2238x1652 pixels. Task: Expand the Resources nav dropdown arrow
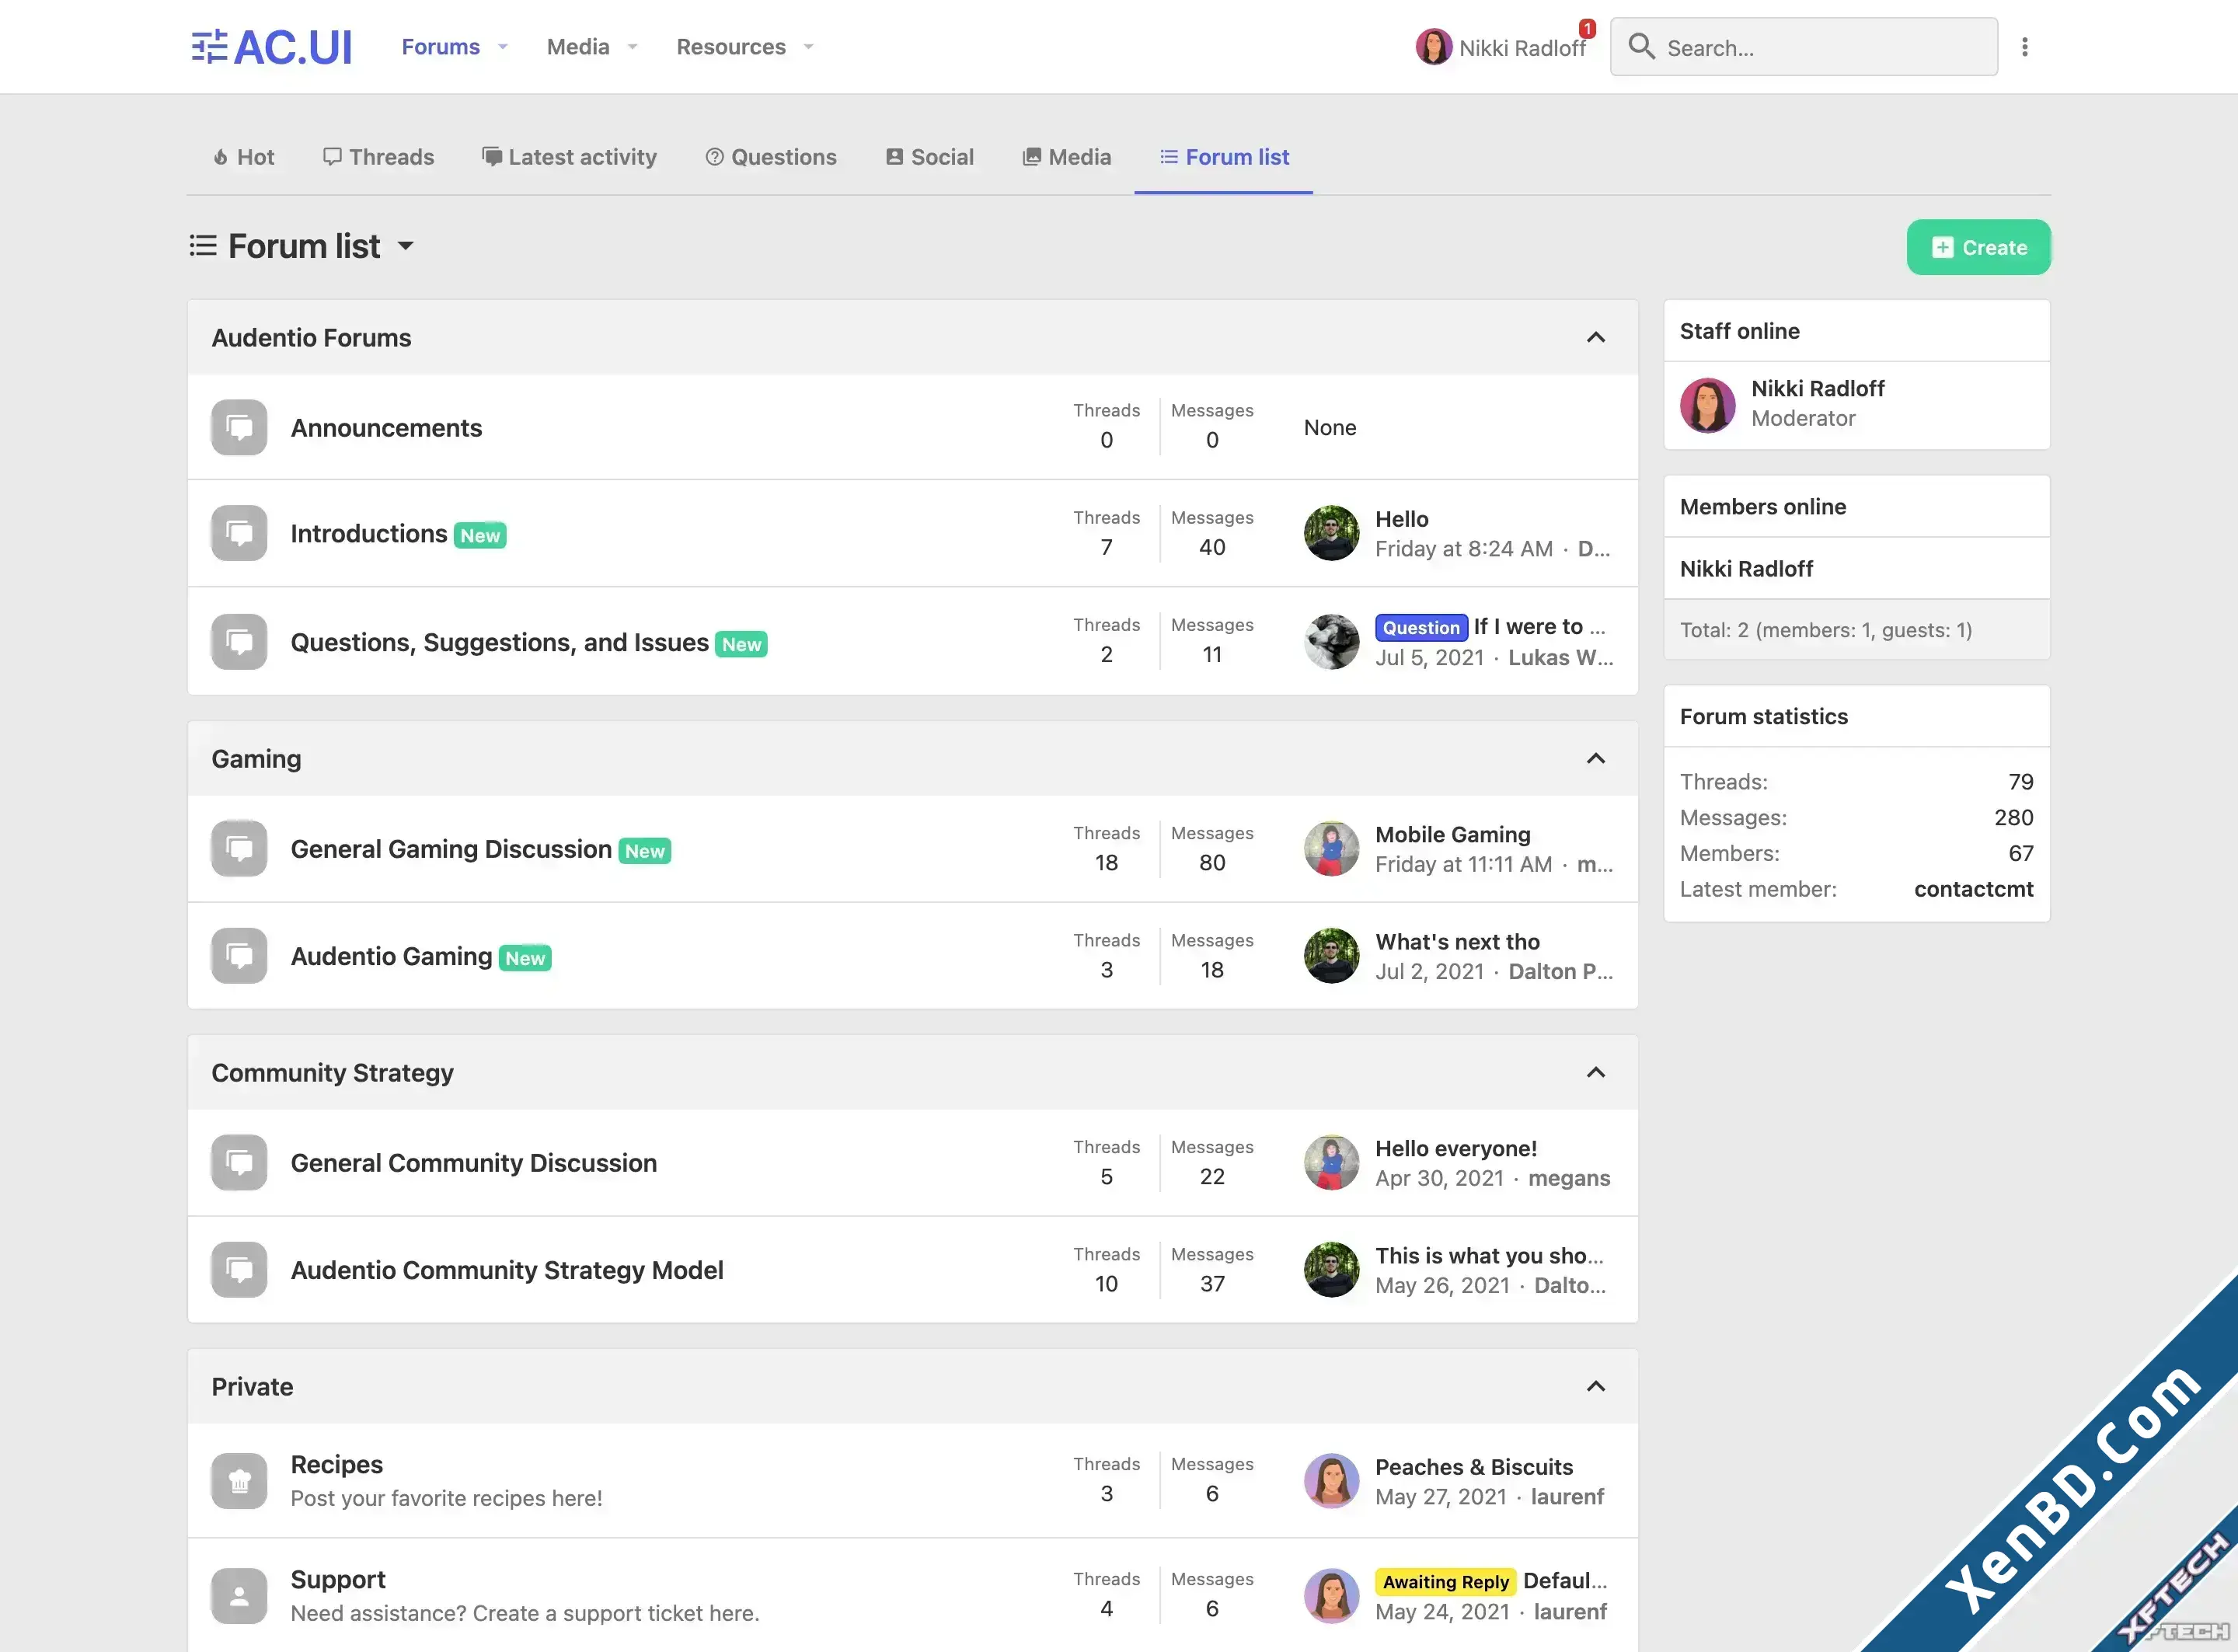[809, 47]
